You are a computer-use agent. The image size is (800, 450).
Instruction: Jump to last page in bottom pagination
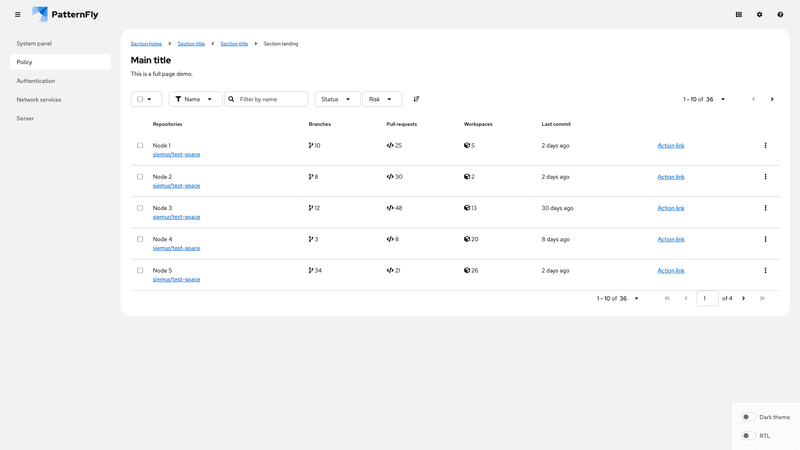[x=762, y=298]
